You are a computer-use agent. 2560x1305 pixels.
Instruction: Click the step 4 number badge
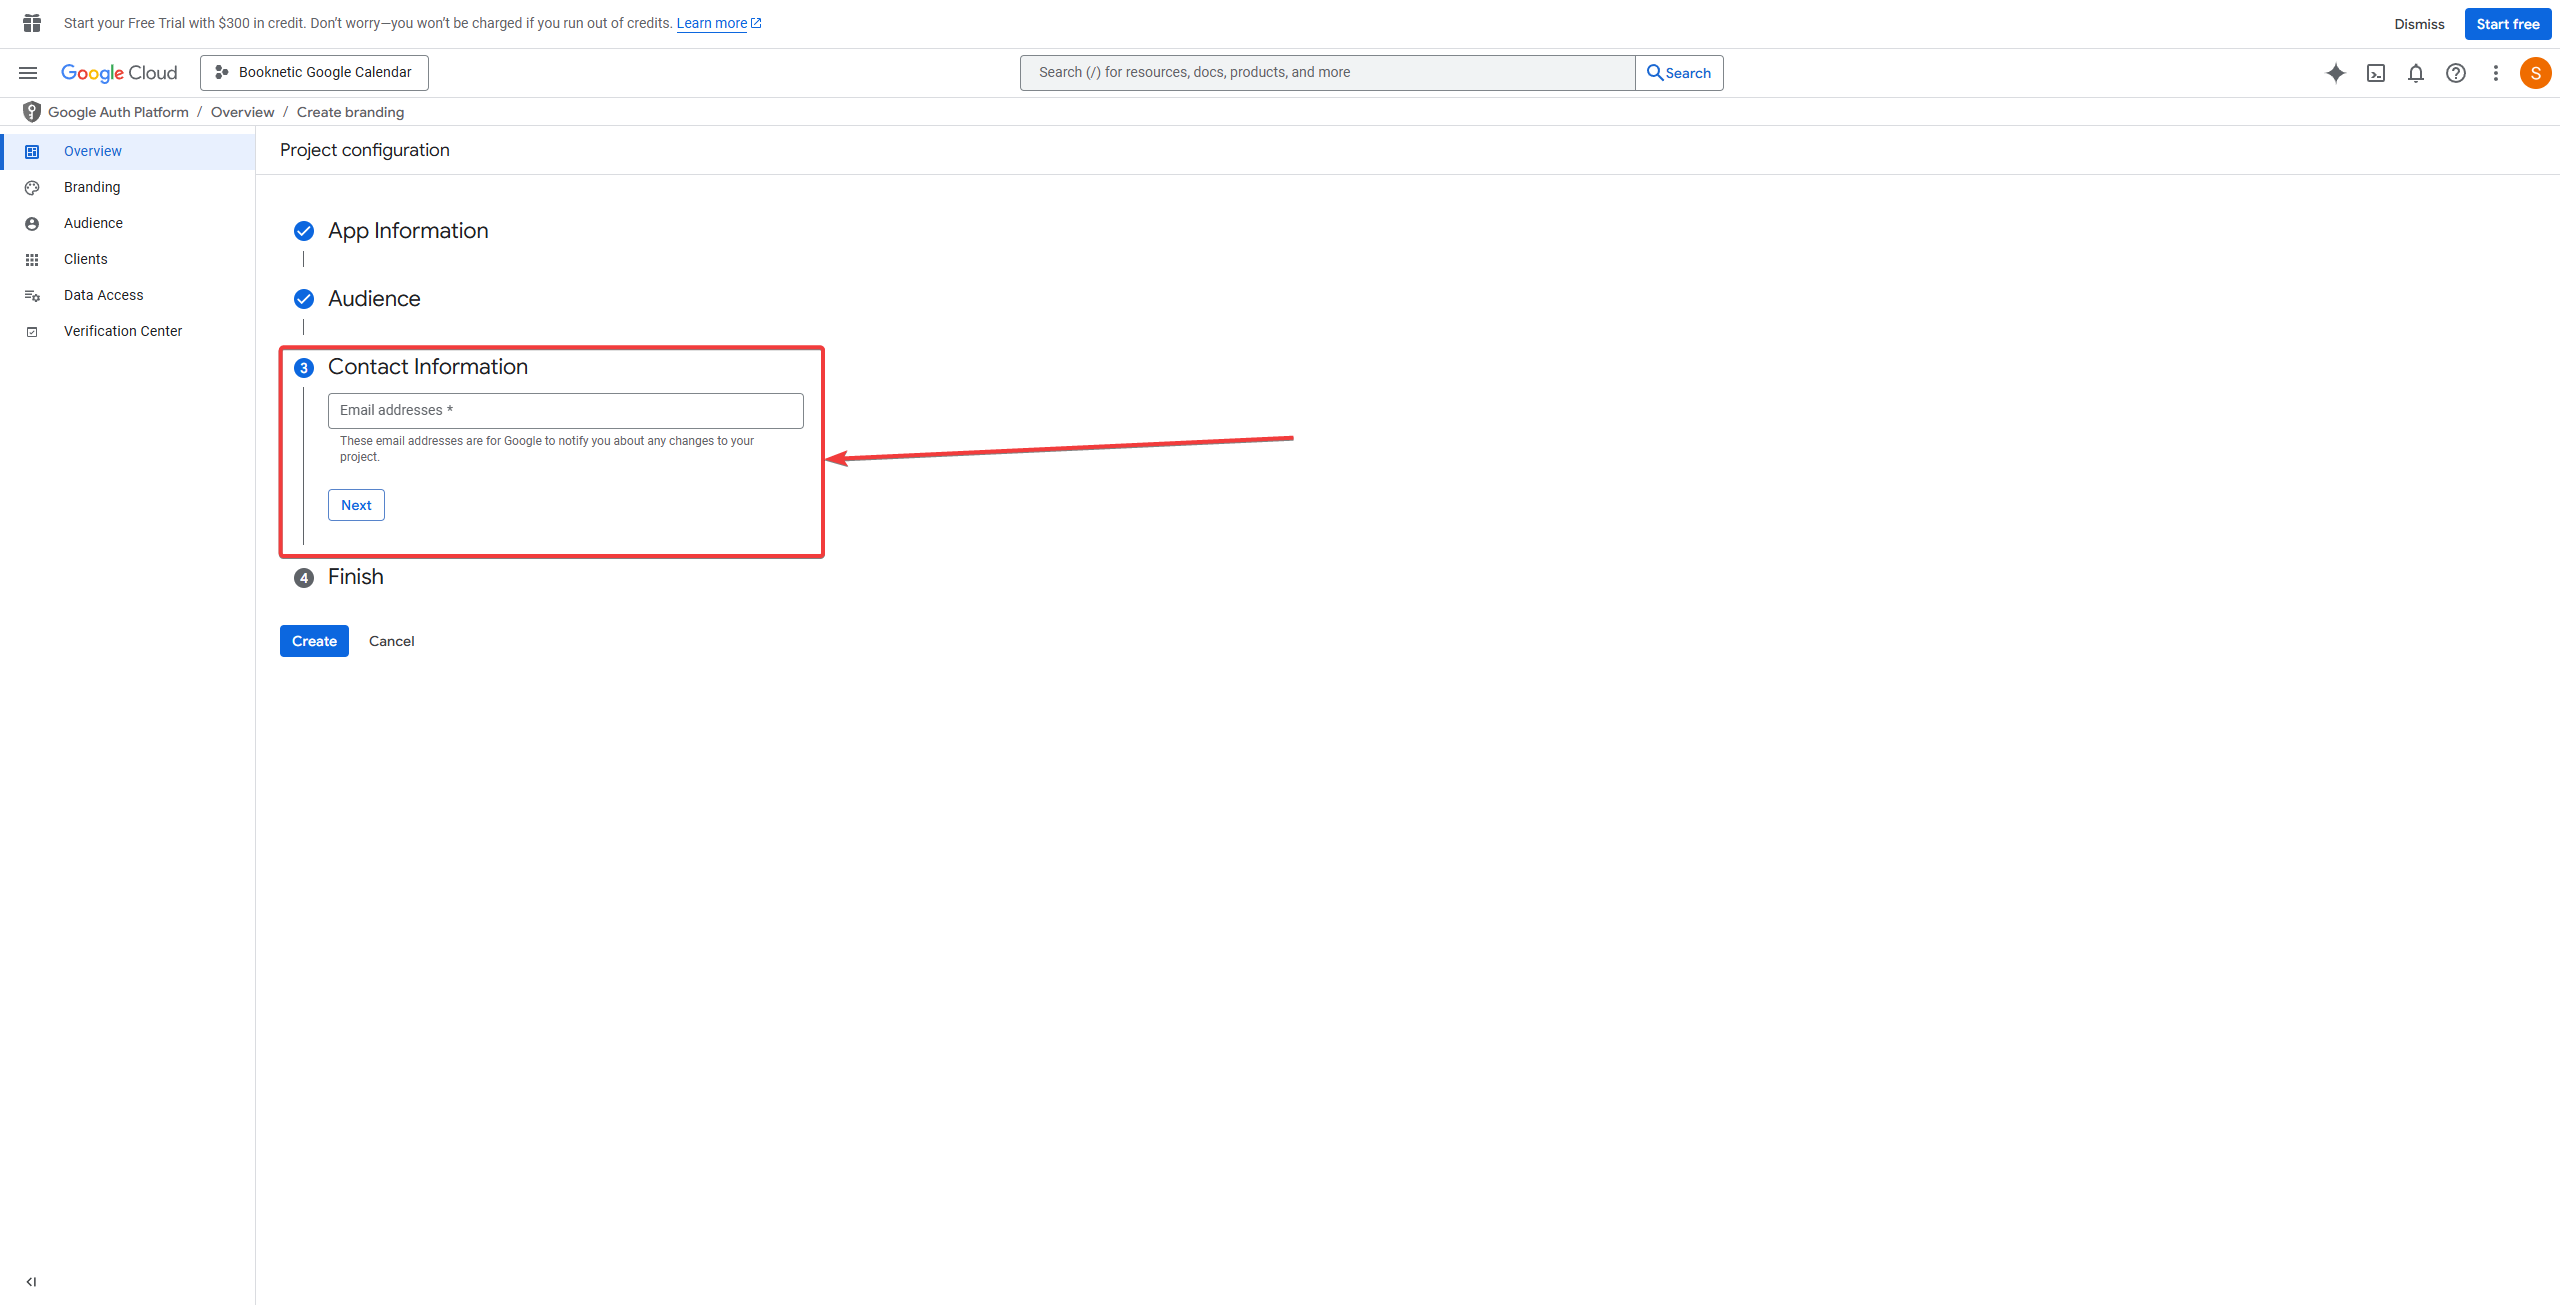pos(304,578)
